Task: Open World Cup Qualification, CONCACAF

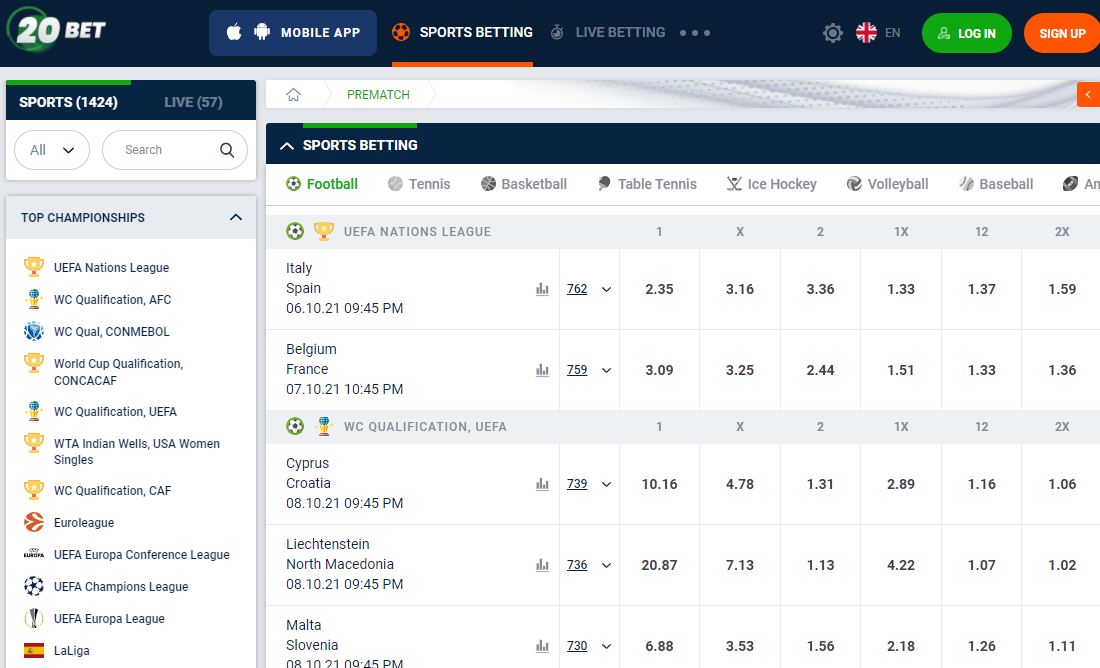Action: pos(119,372)
